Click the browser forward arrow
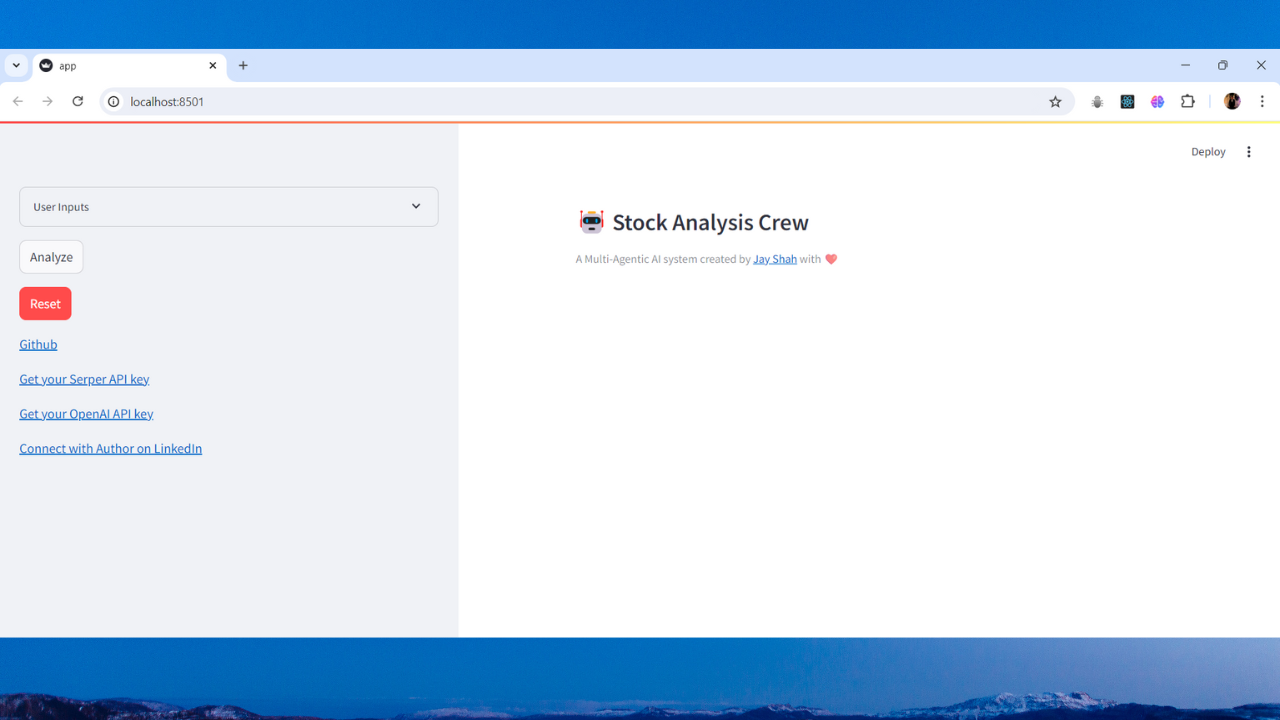 48,101
